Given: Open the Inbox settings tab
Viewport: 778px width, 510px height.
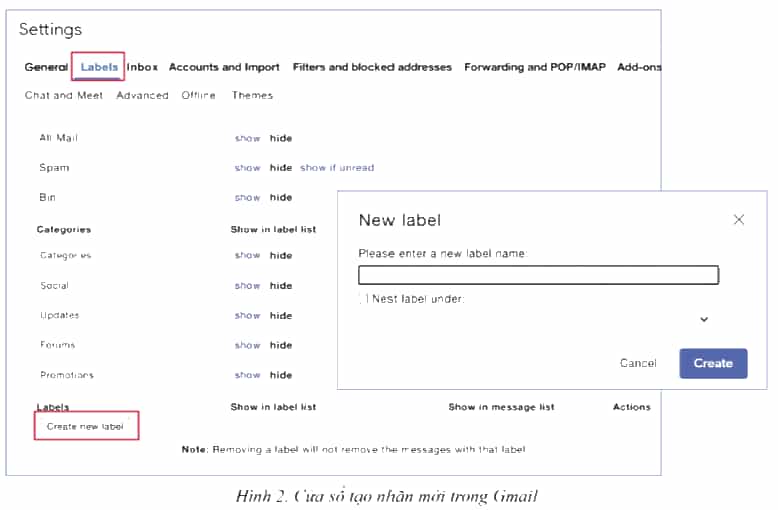Looking at the screenshot, I should pos(142,67).
